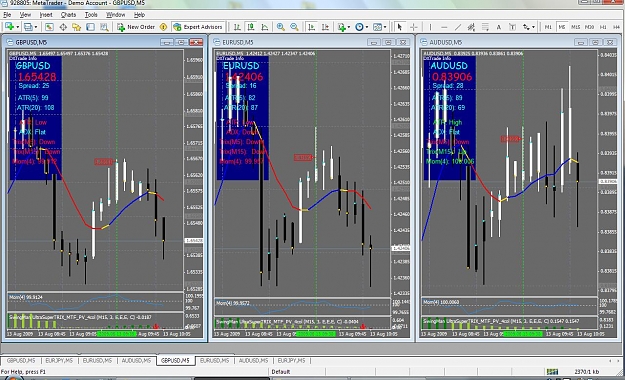Image resolution: width=625 pixels, height=380 pixels.
Task: Open the File menu
Action: pyautogui.click(x=7, y=15)
